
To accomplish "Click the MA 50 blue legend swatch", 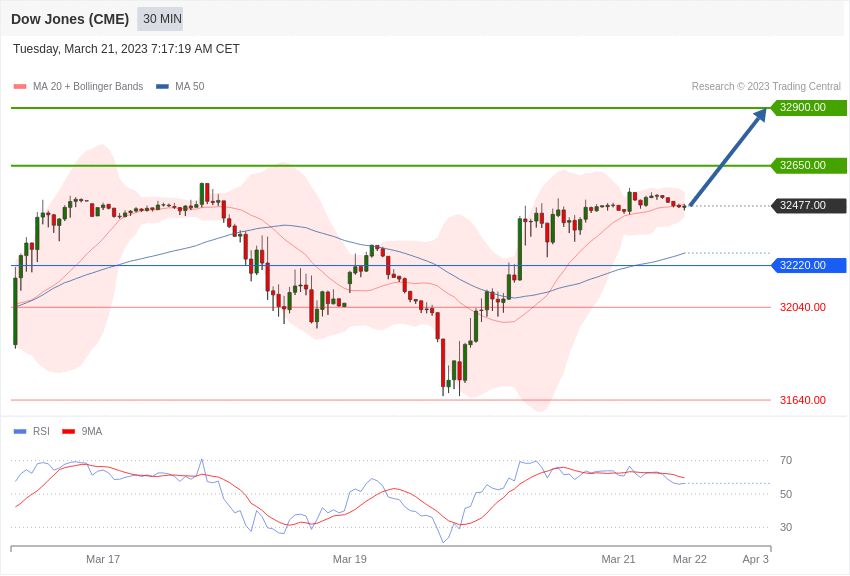I will click(x=162, y=87).
